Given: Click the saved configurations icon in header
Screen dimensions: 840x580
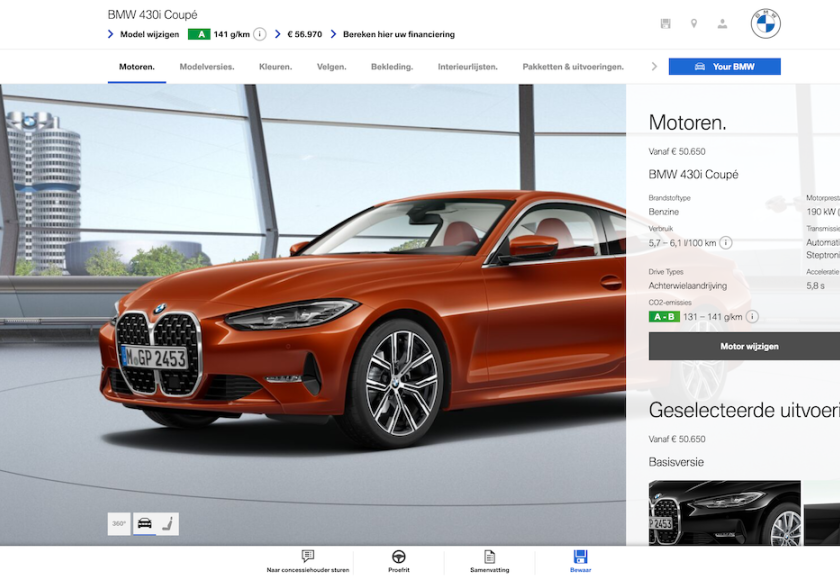Looking at the screenshot, I should (x=665, y=24).
